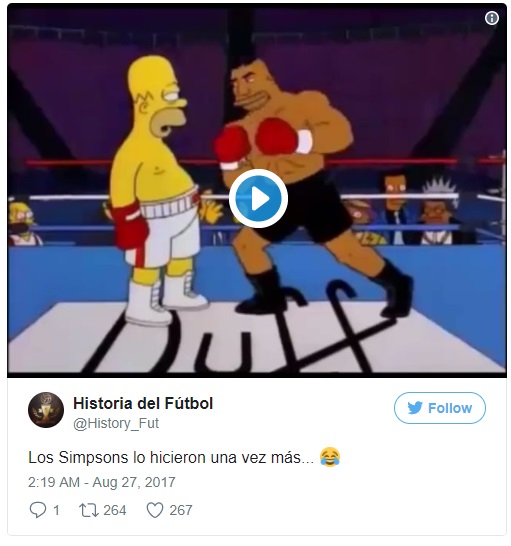511x546 pixels.
Task: Follow the Historia del Fútbol account
Action: click(440, 408)
